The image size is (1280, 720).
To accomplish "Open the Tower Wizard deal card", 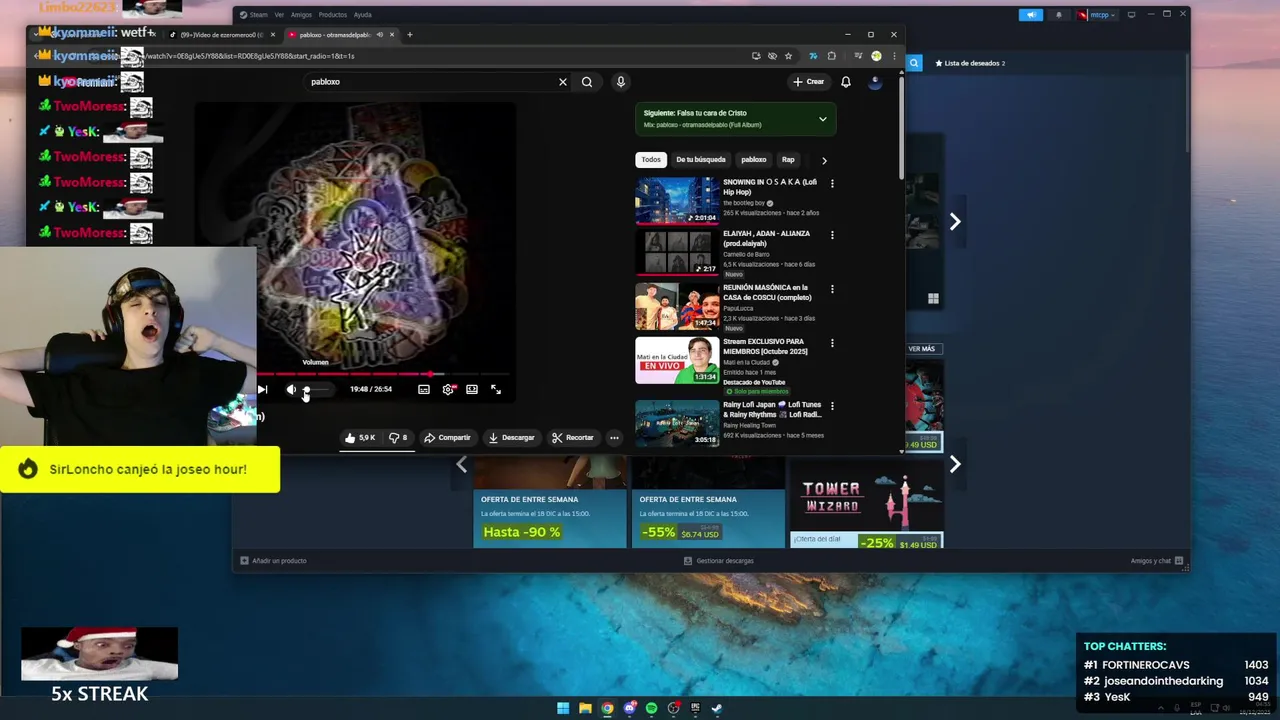I will pos(866,503).
